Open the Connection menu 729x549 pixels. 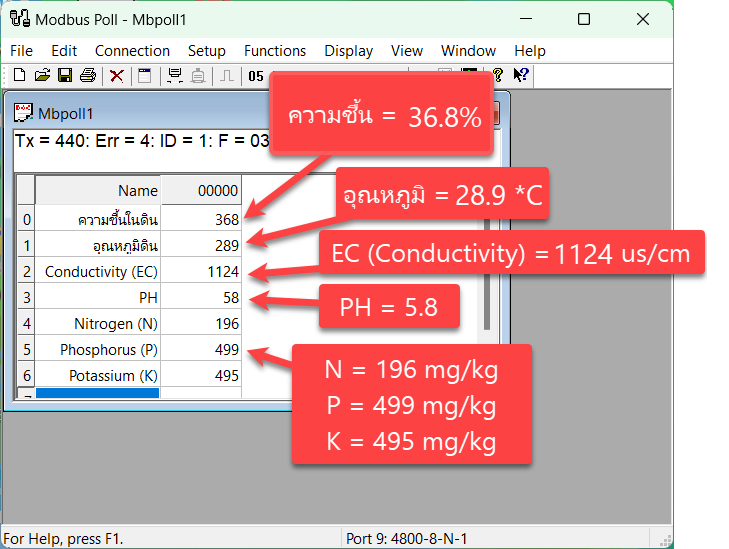coord(132,51)
